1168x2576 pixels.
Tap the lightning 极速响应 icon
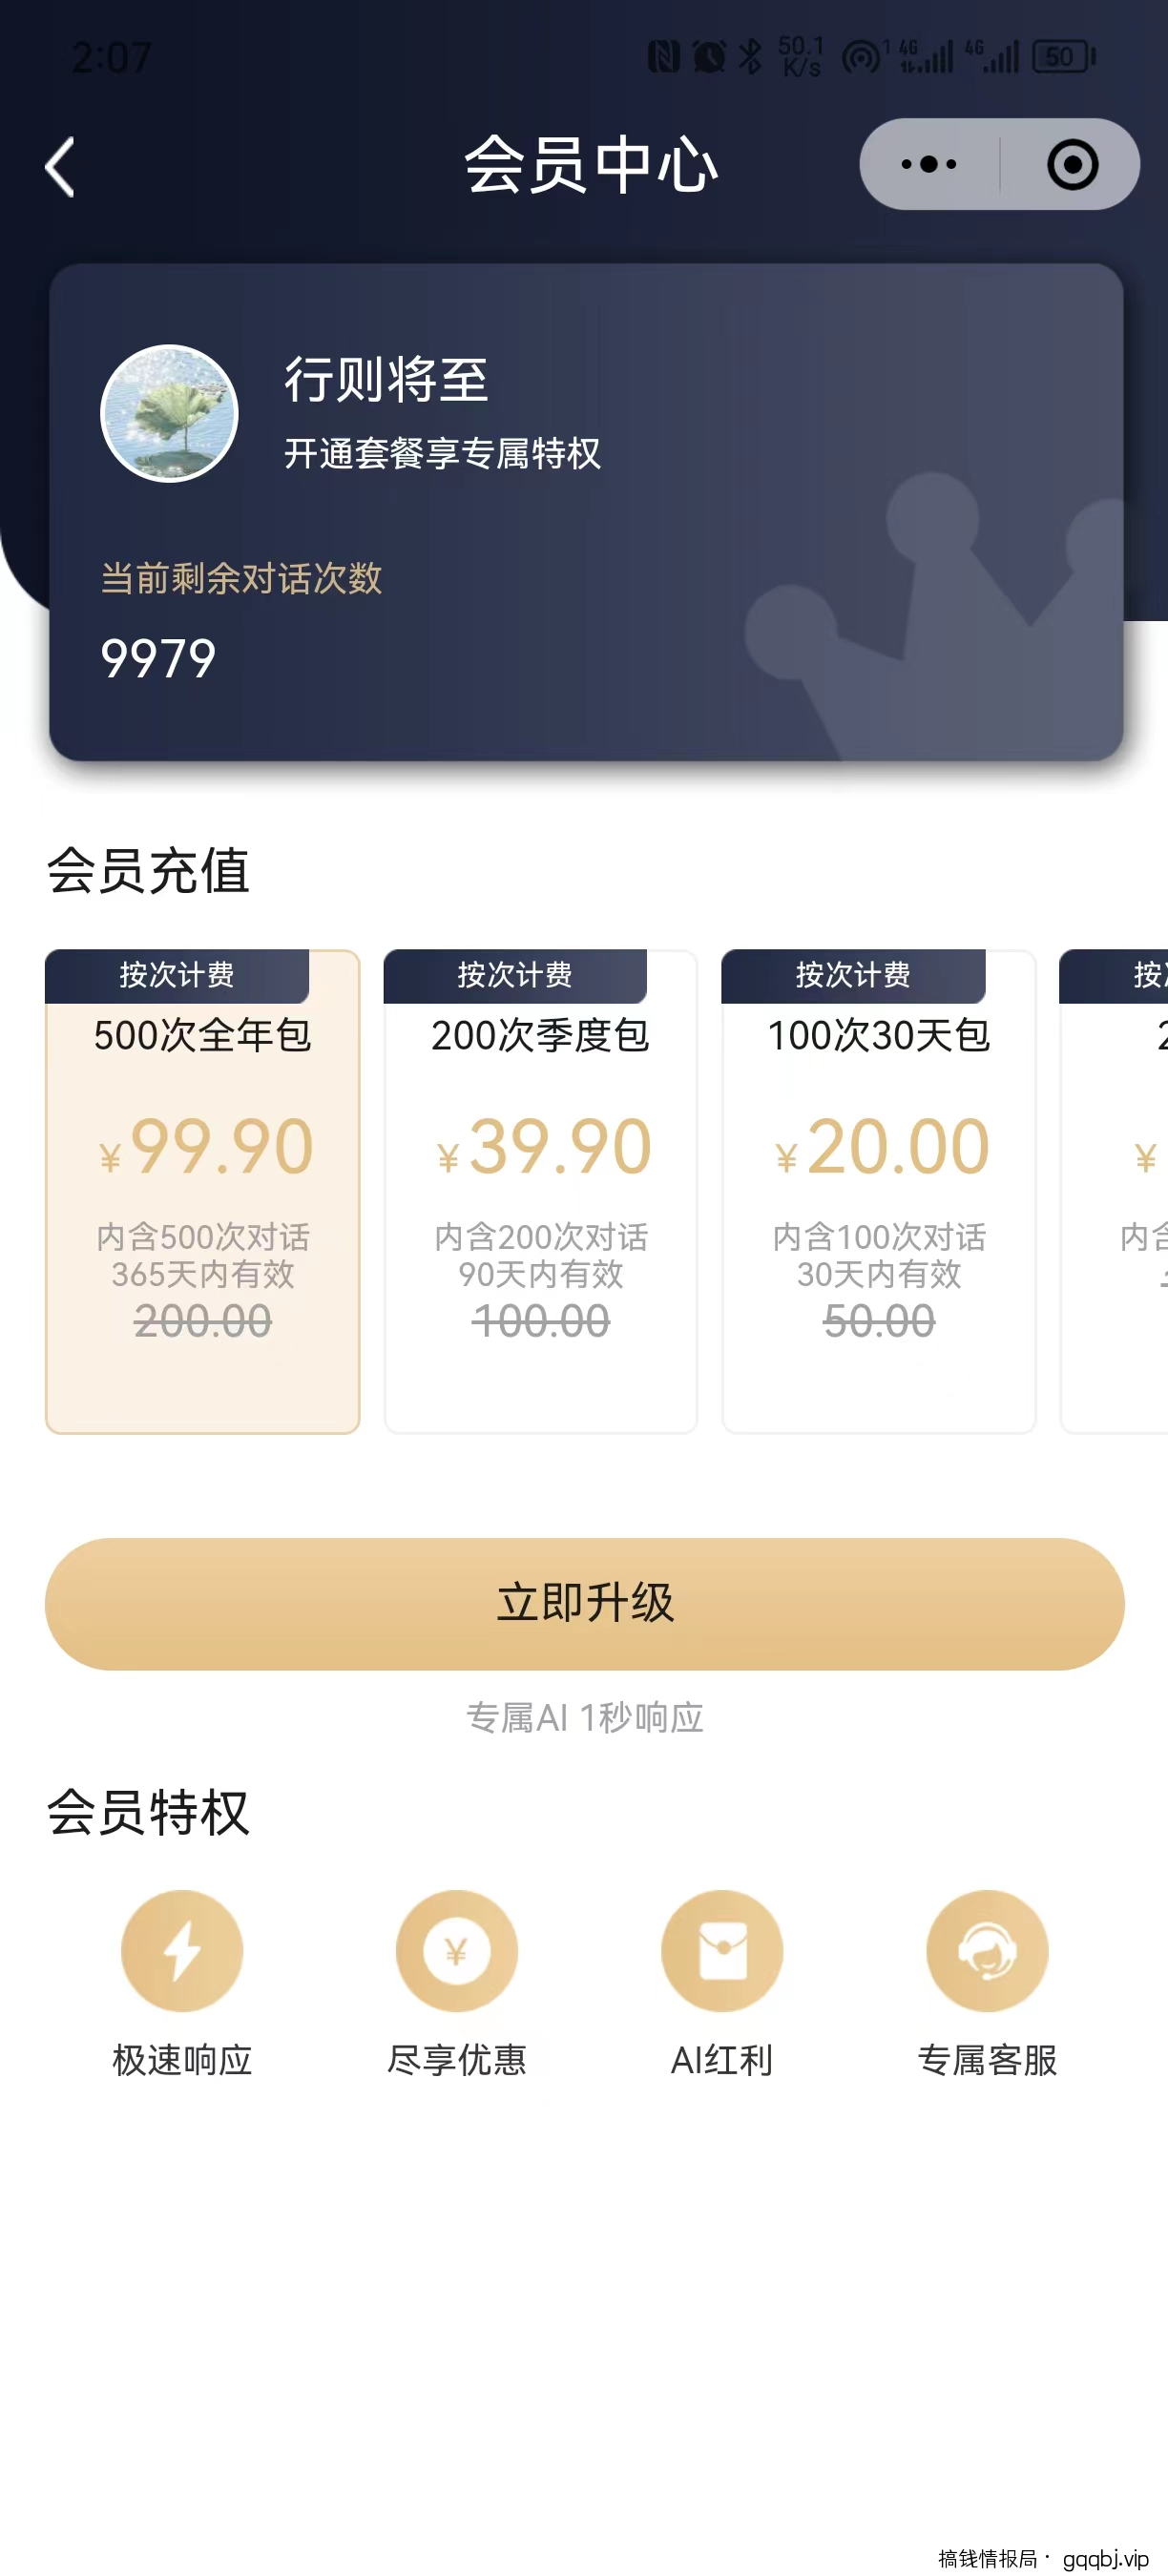pos(182,1950)
